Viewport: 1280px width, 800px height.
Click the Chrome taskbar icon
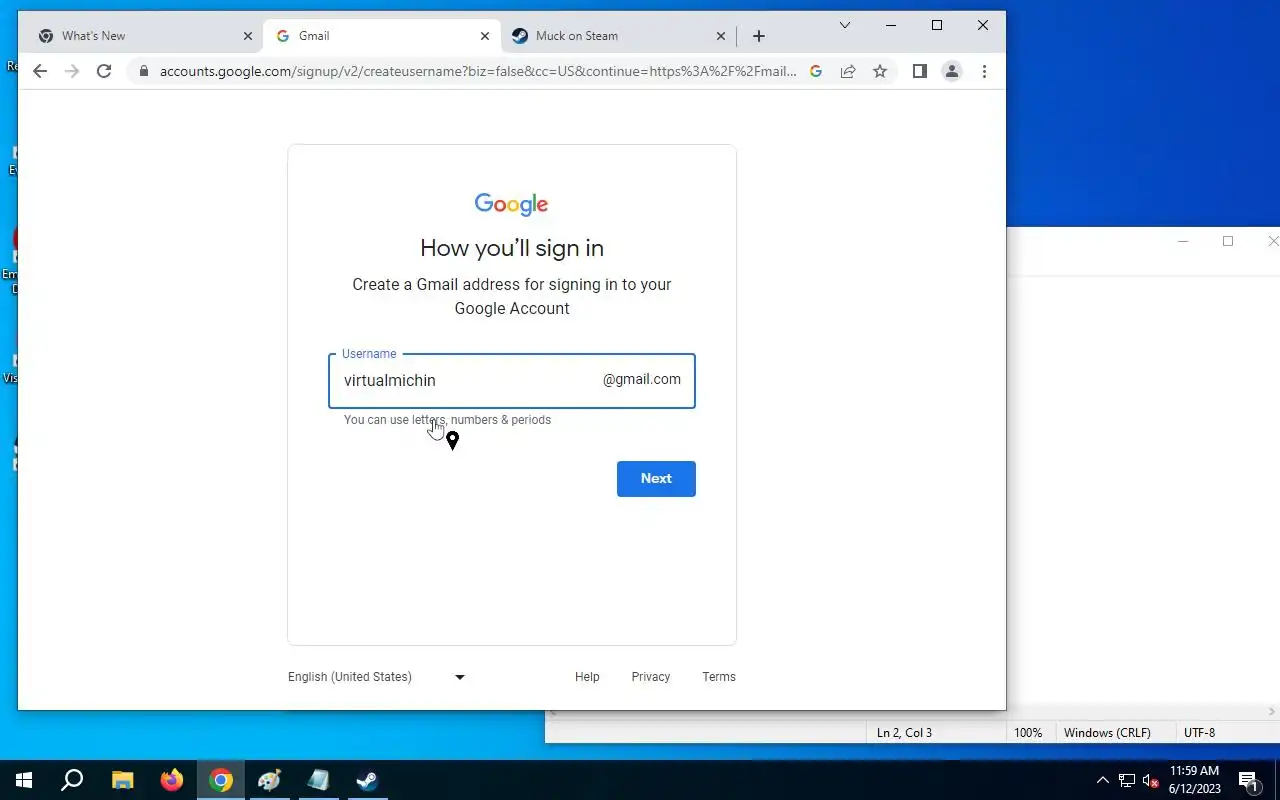pos(221,780)
